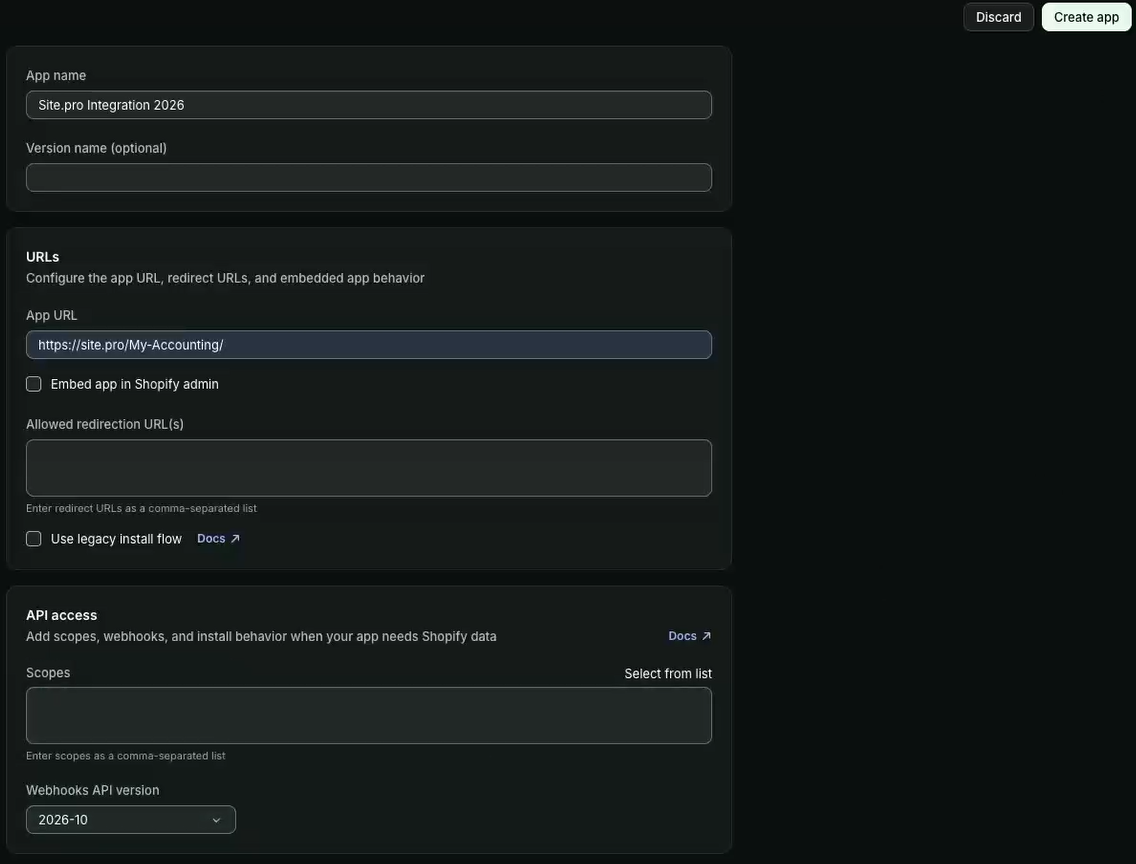
Task: Click the 'URLs' section heading
Action: [43, 257]
